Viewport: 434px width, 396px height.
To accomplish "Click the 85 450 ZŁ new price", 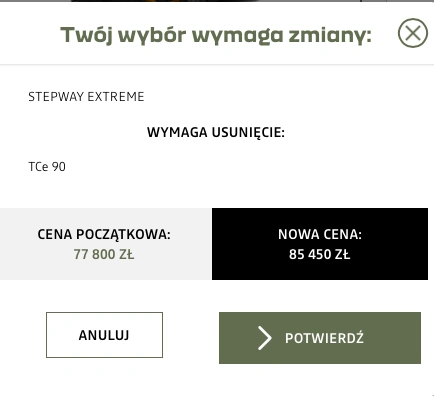I will point(320,254).
